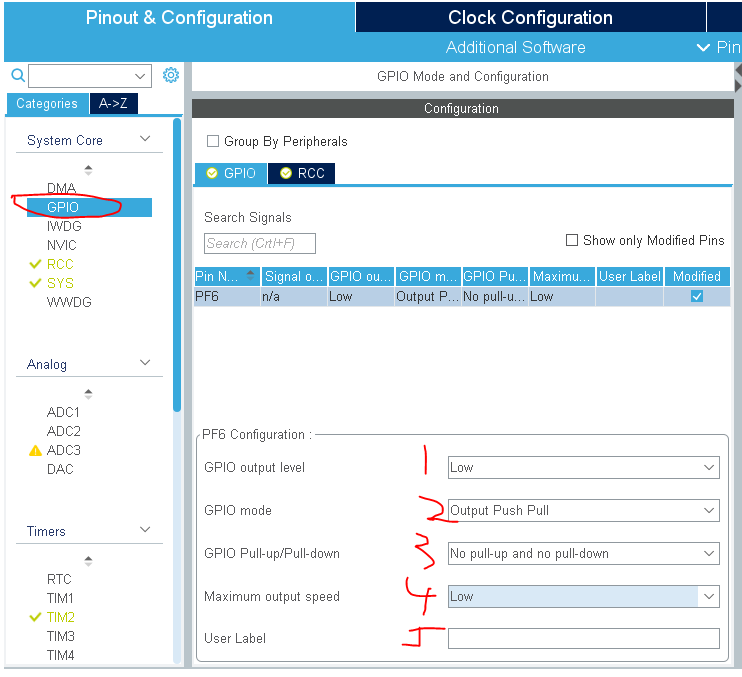Select TIM3 in Timers list

click(x=61, y=636)
